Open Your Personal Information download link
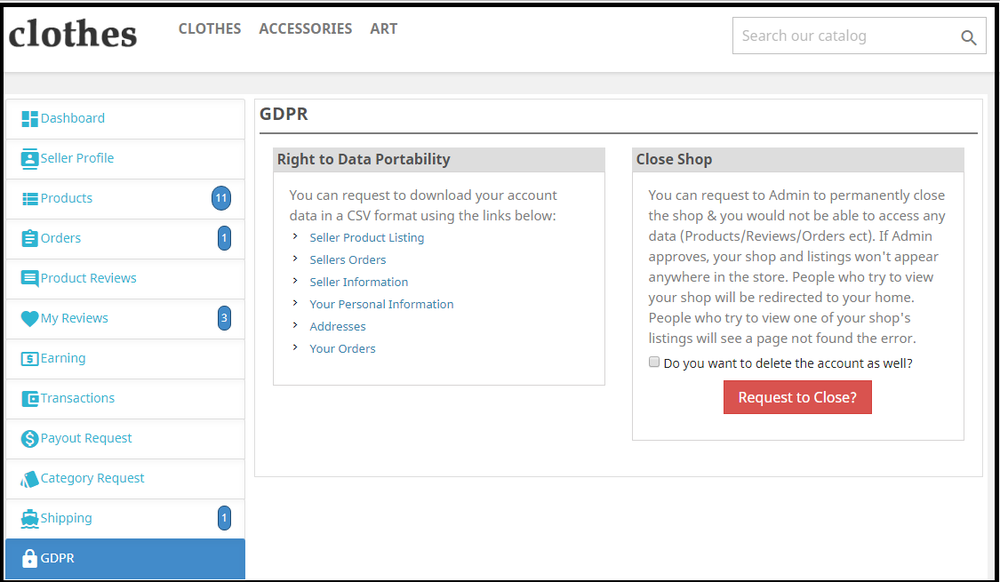The image size is (1000, 582). (381, 303)
